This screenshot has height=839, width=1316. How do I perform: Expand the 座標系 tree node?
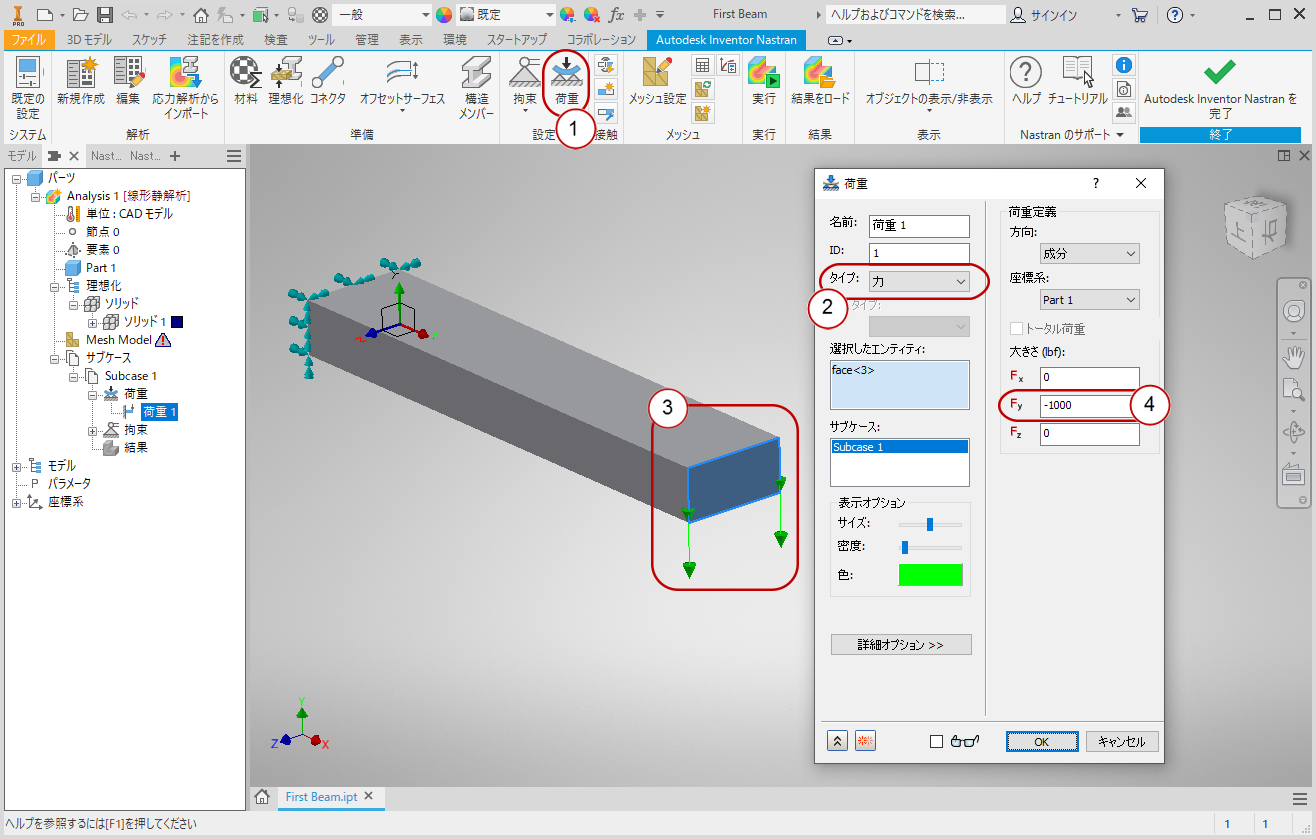point(17,502)
